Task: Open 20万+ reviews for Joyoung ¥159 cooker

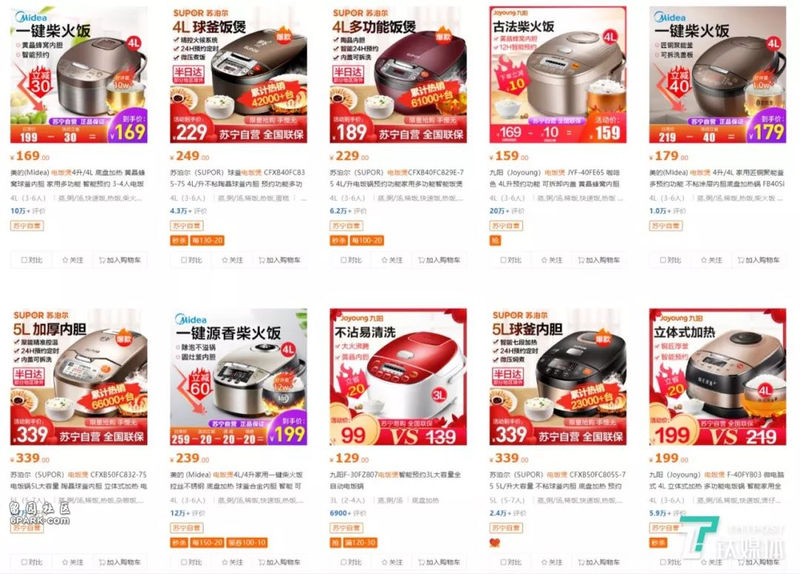Action: click(503, 211)
